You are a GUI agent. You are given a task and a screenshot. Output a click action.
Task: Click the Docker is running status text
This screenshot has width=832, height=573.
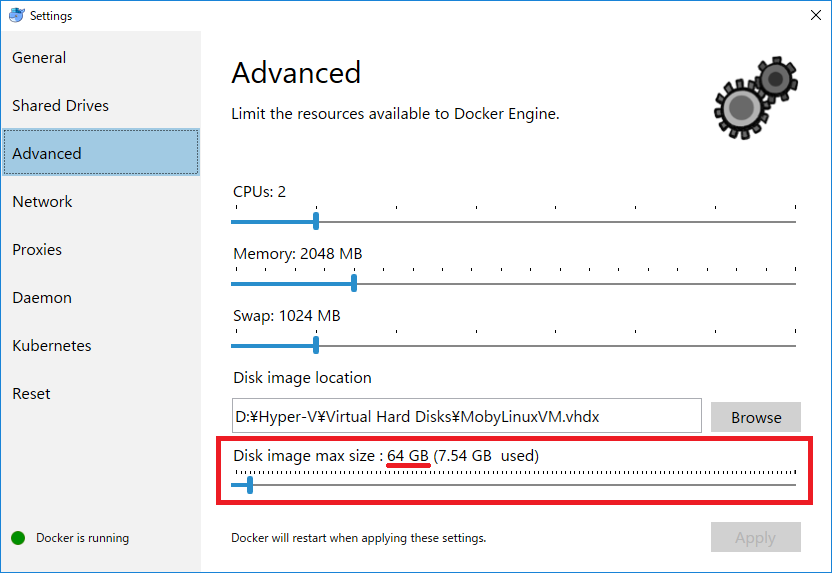pos(82,538)
